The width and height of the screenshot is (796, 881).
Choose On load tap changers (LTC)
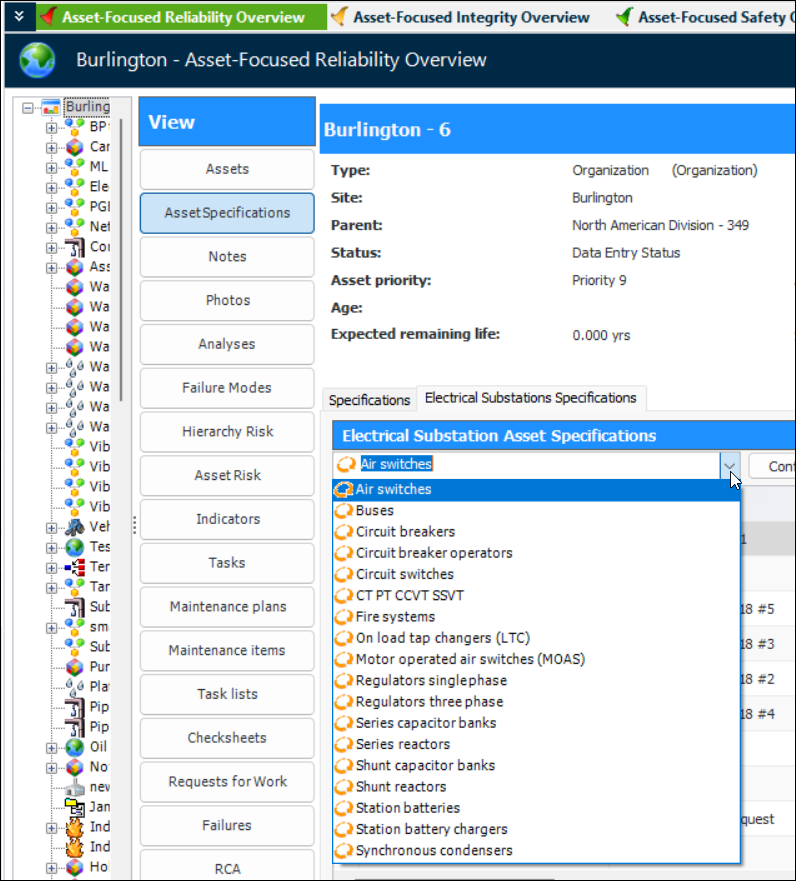pyautogui.click(x=442, y=638)
